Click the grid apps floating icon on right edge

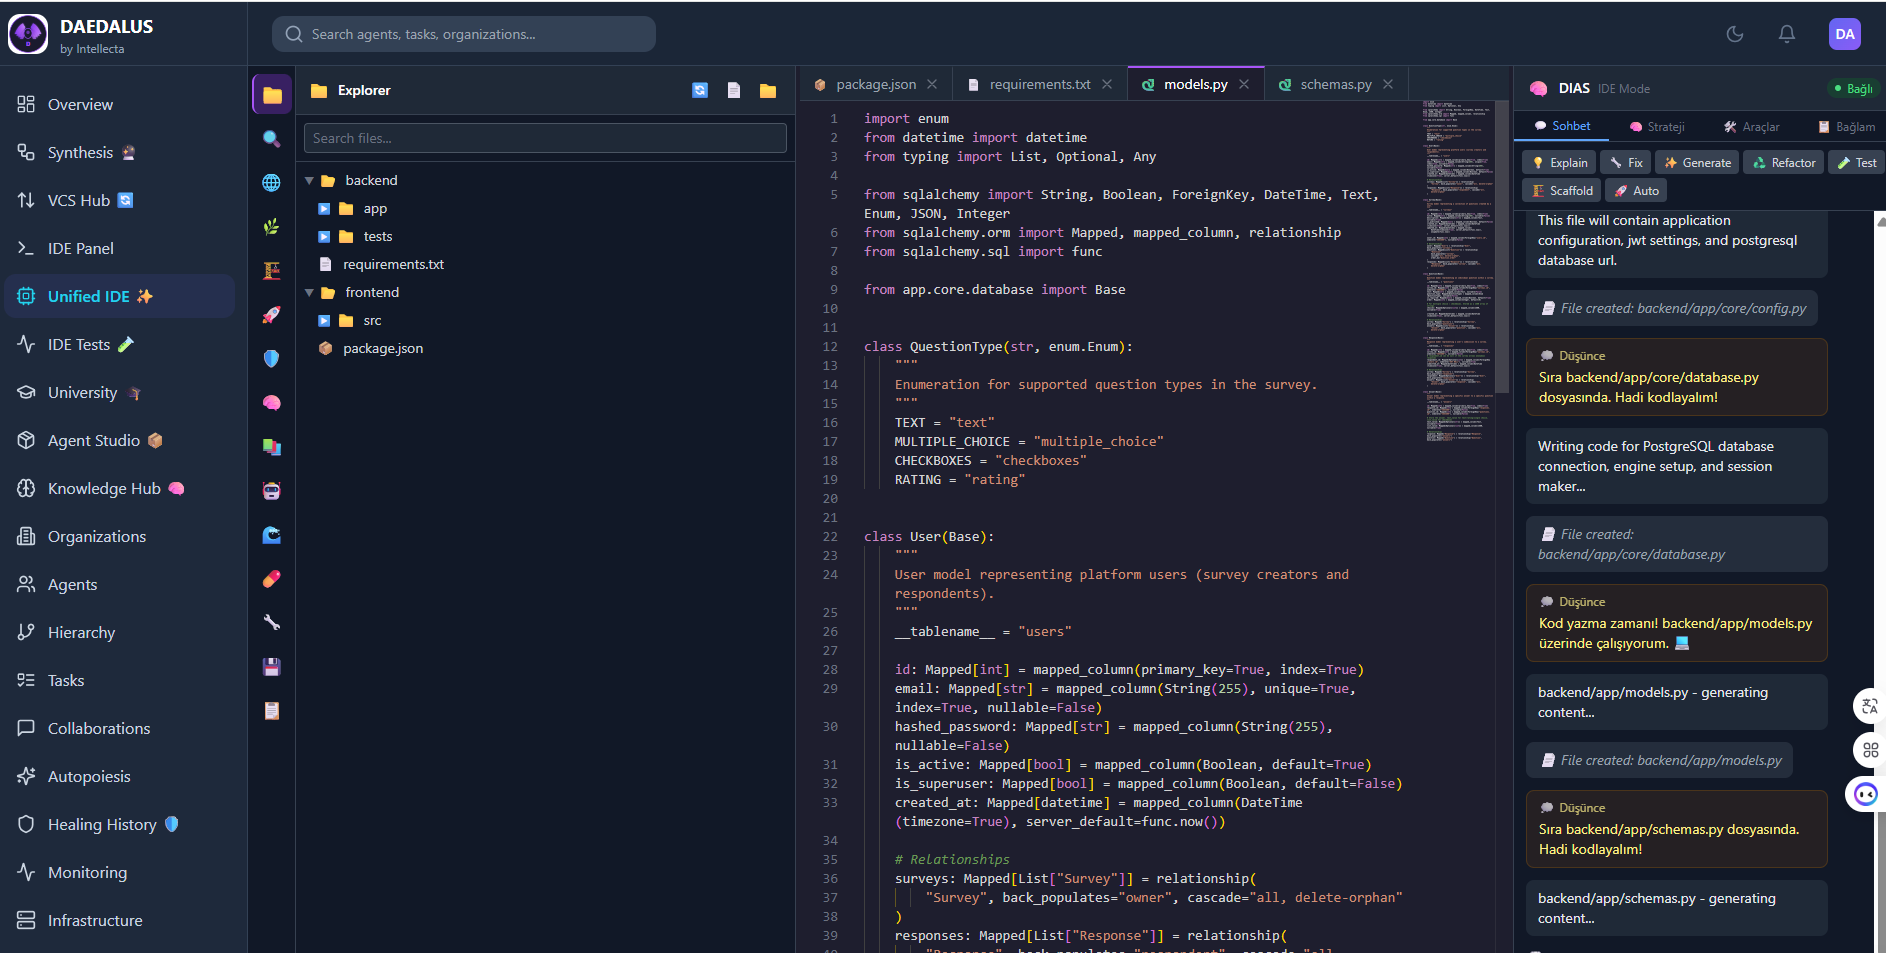(1869, 750)
